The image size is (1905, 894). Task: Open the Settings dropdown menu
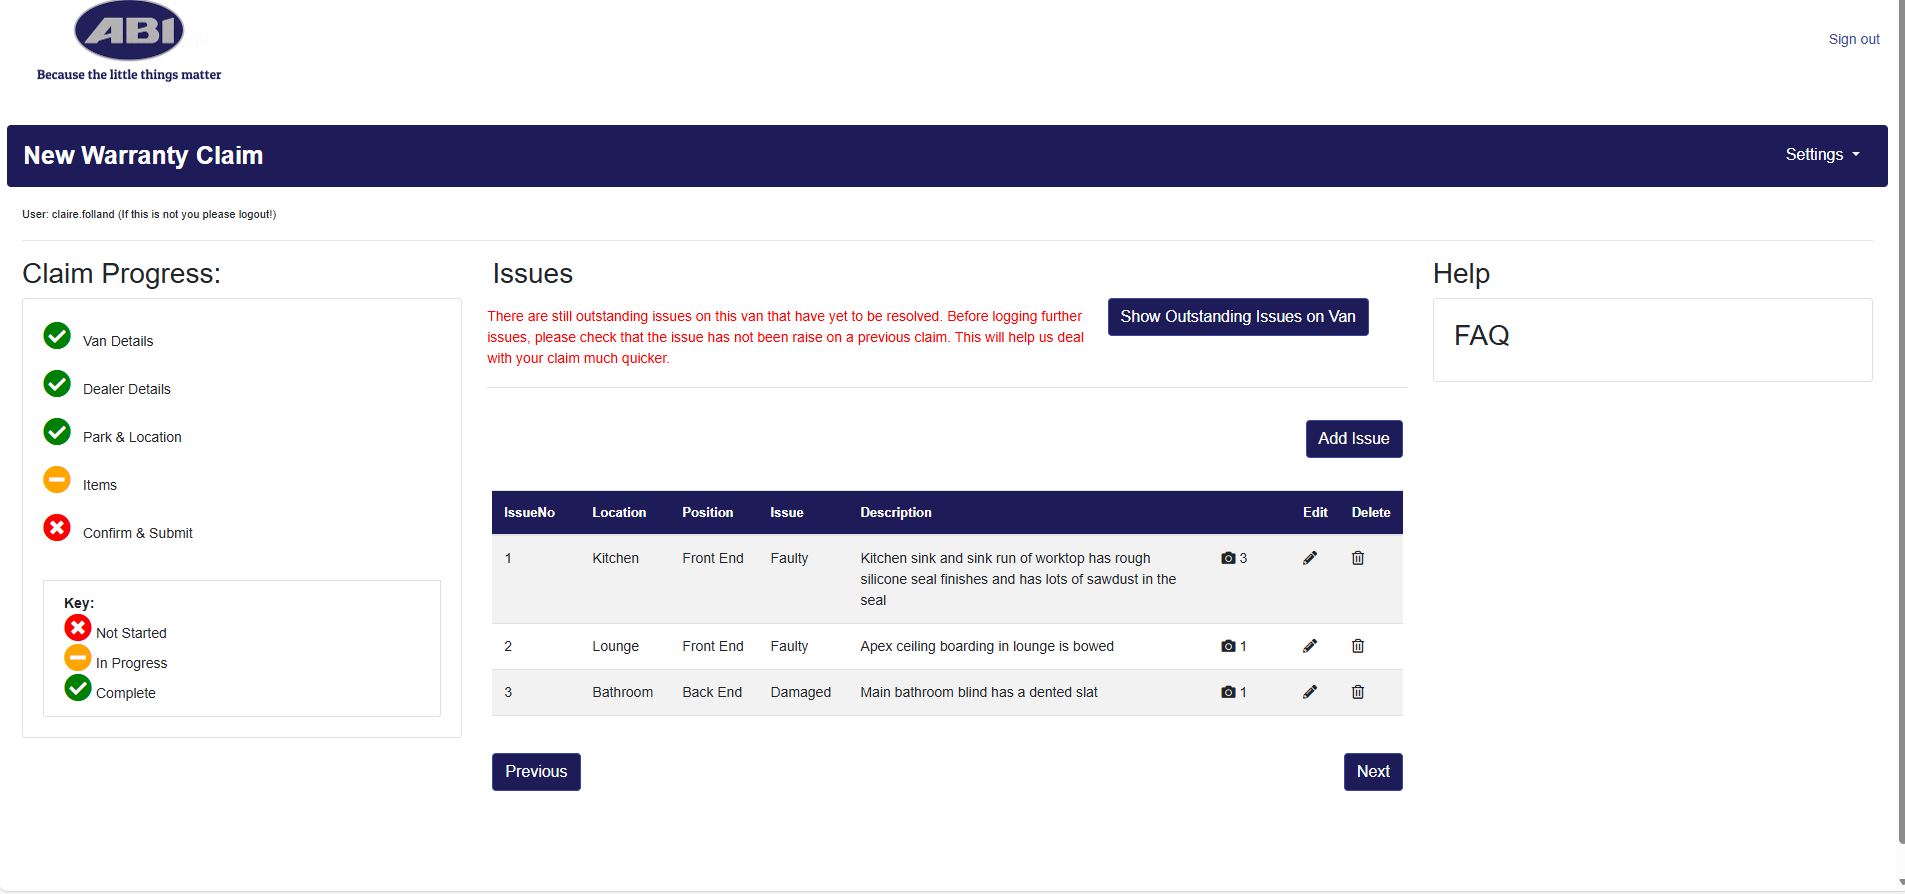click(1822, 155)
